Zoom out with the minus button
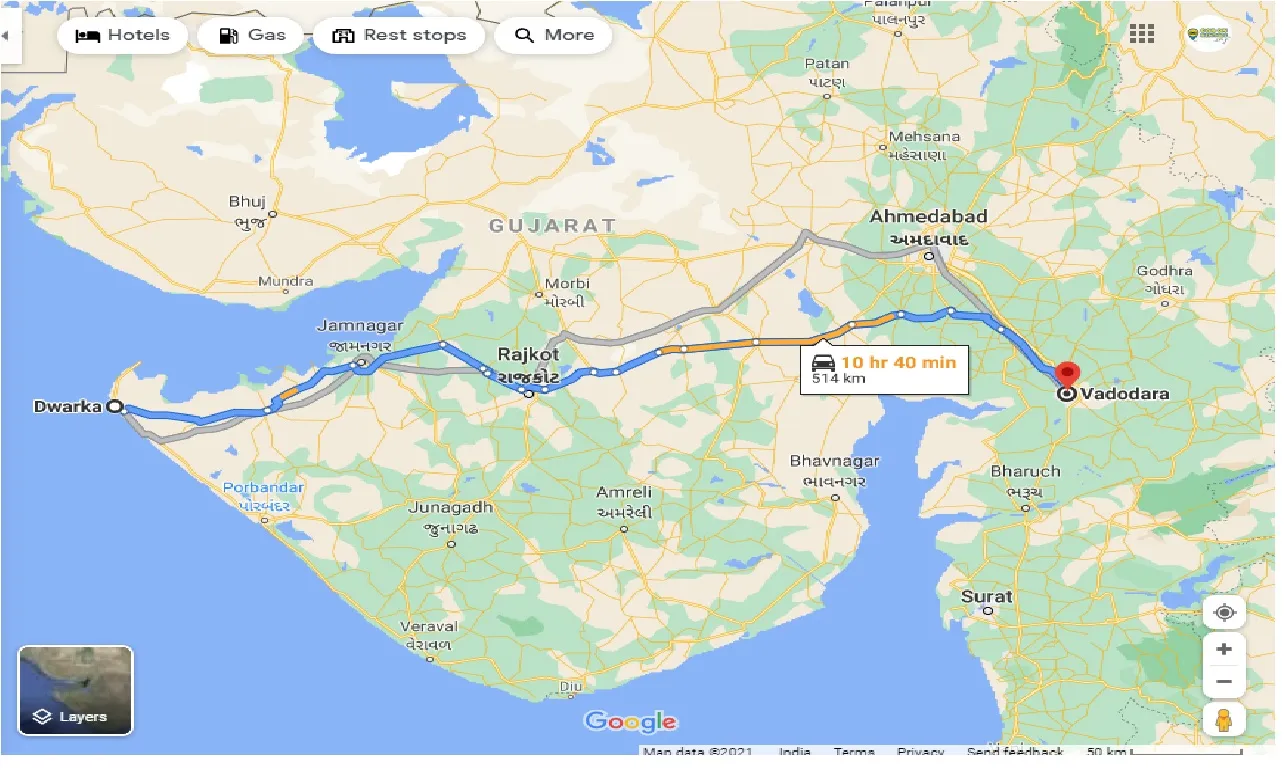1284x770 pixels. click(1224, 683)
